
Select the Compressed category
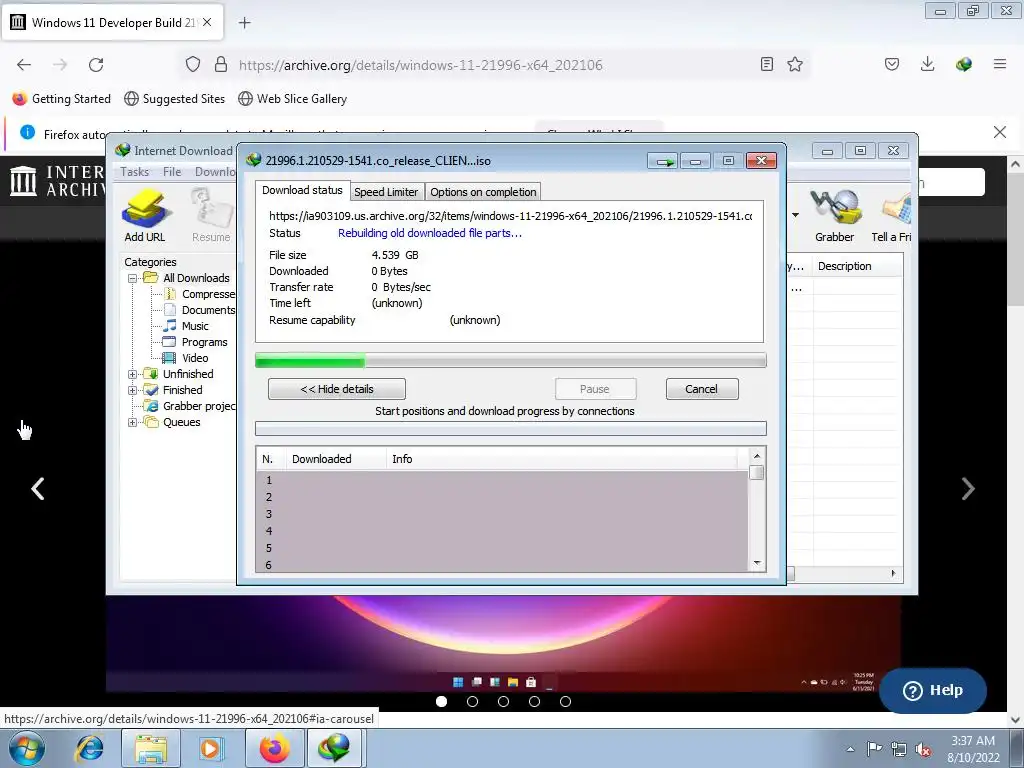point(199,294)
